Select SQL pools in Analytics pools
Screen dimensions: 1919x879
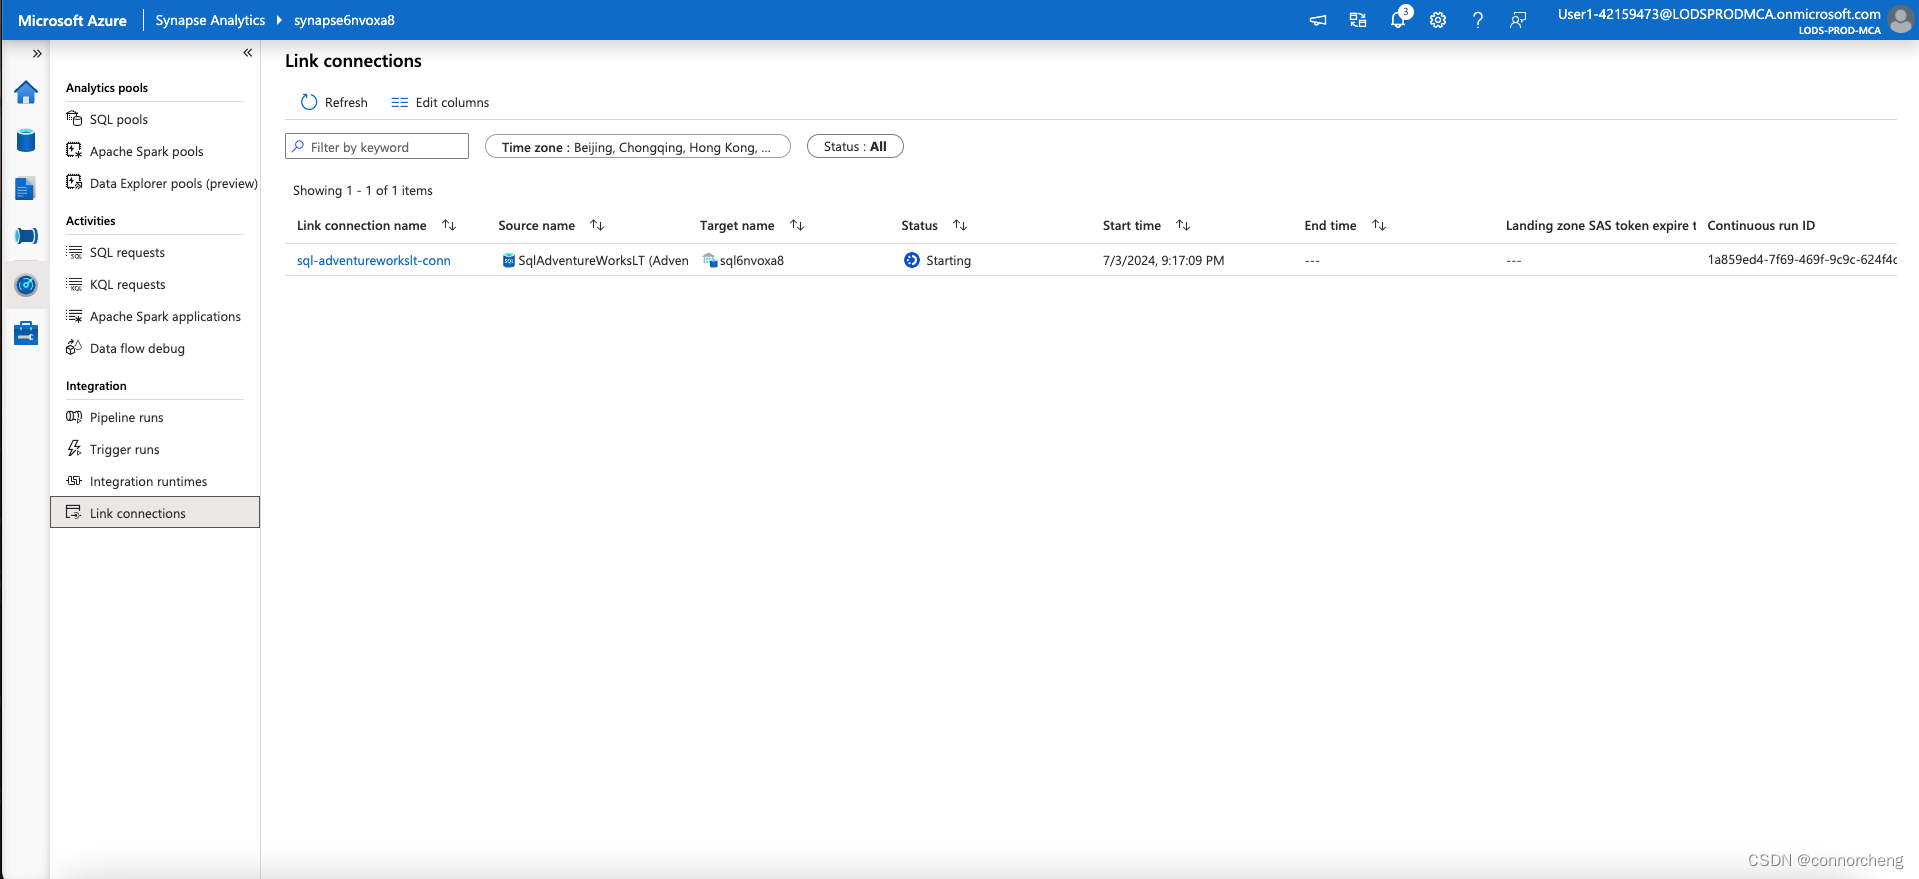pyautogui.click(x=119, y=119)
